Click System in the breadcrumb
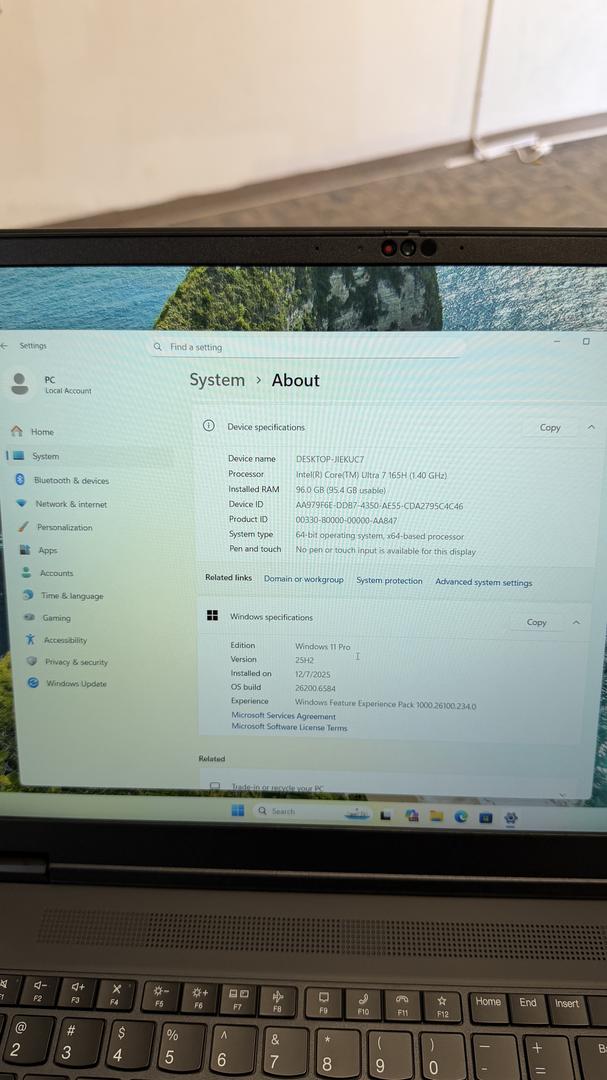607x1080 pixels. [217, 380]
